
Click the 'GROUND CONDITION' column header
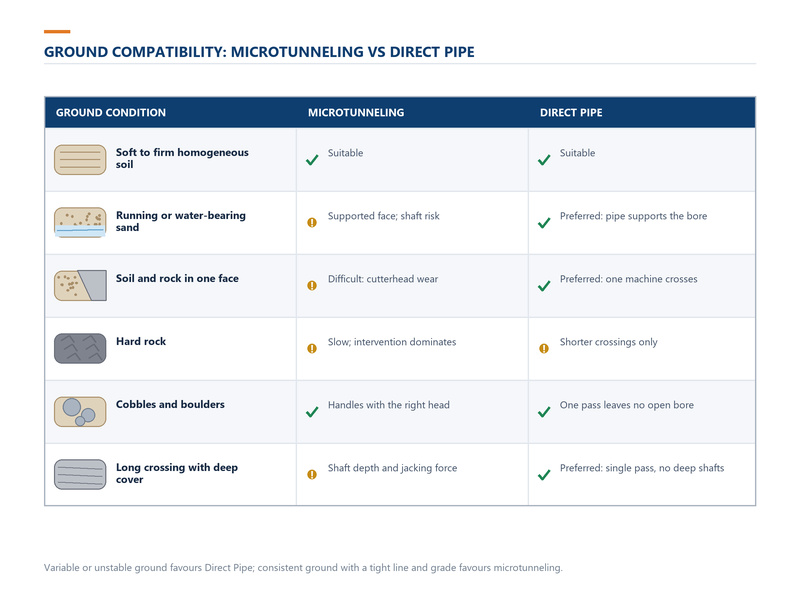point(111,113)
